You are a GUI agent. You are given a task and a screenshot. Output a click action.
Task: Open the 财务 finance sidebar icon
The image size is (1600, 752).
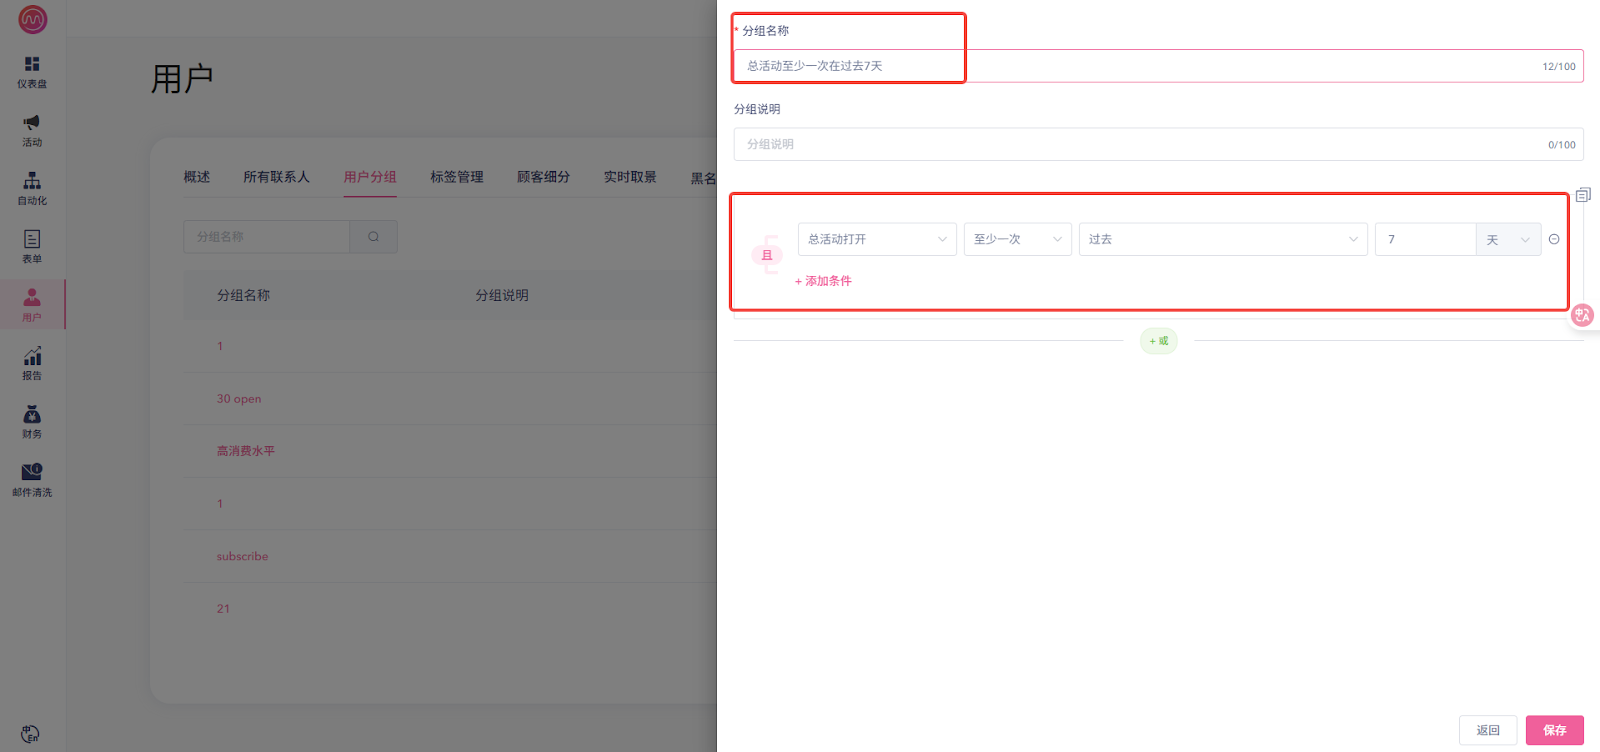pos(32,420)
